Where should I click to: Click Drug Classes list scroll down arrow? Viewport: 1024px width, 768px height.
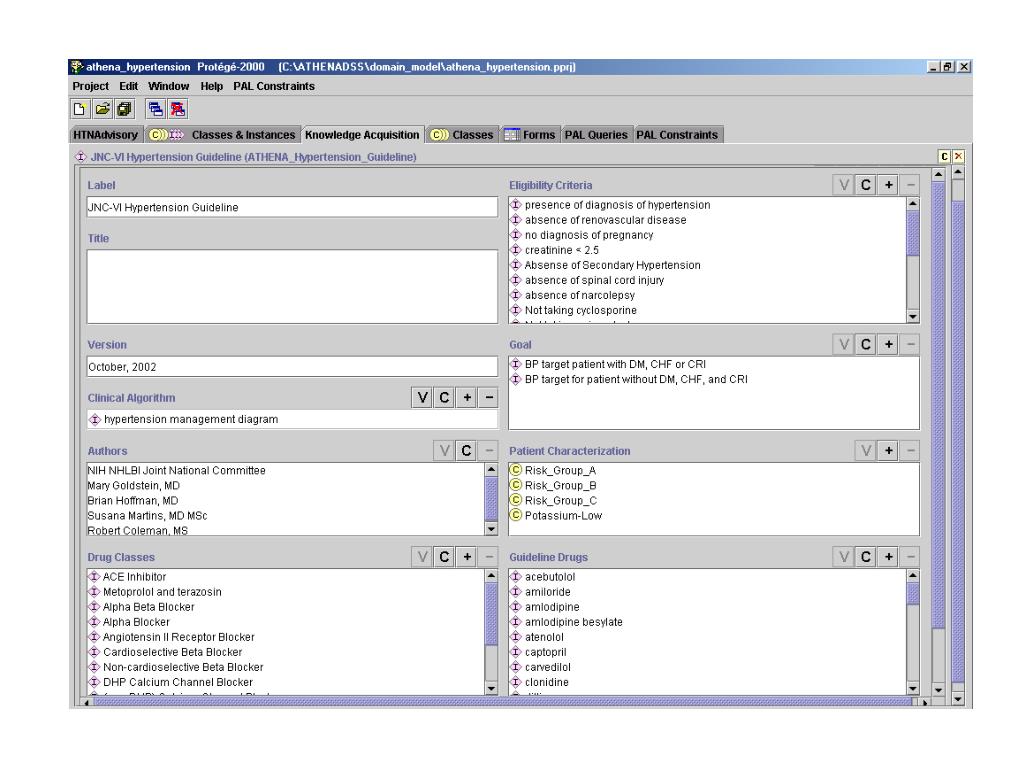(x=491, y=688)
